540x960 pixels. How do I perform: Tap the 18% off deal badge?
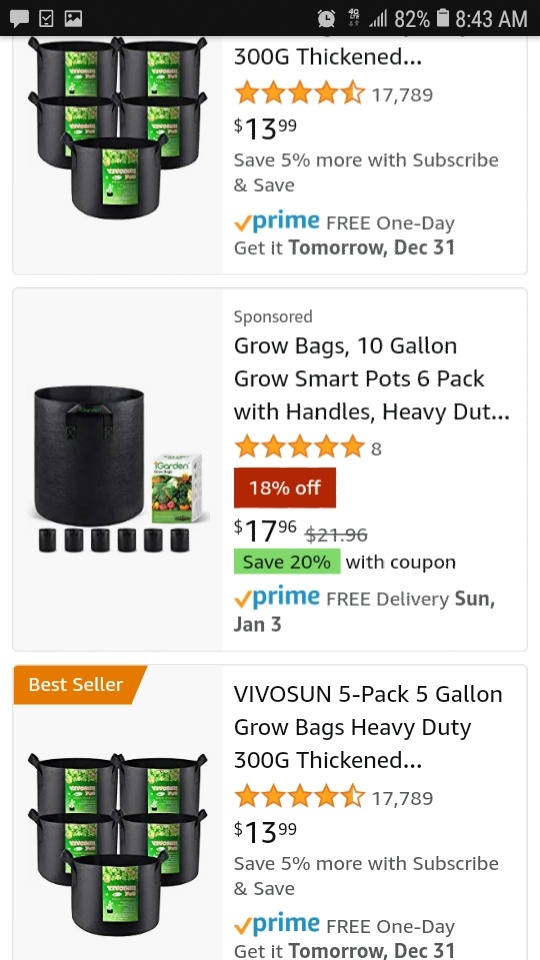[285, 487]
